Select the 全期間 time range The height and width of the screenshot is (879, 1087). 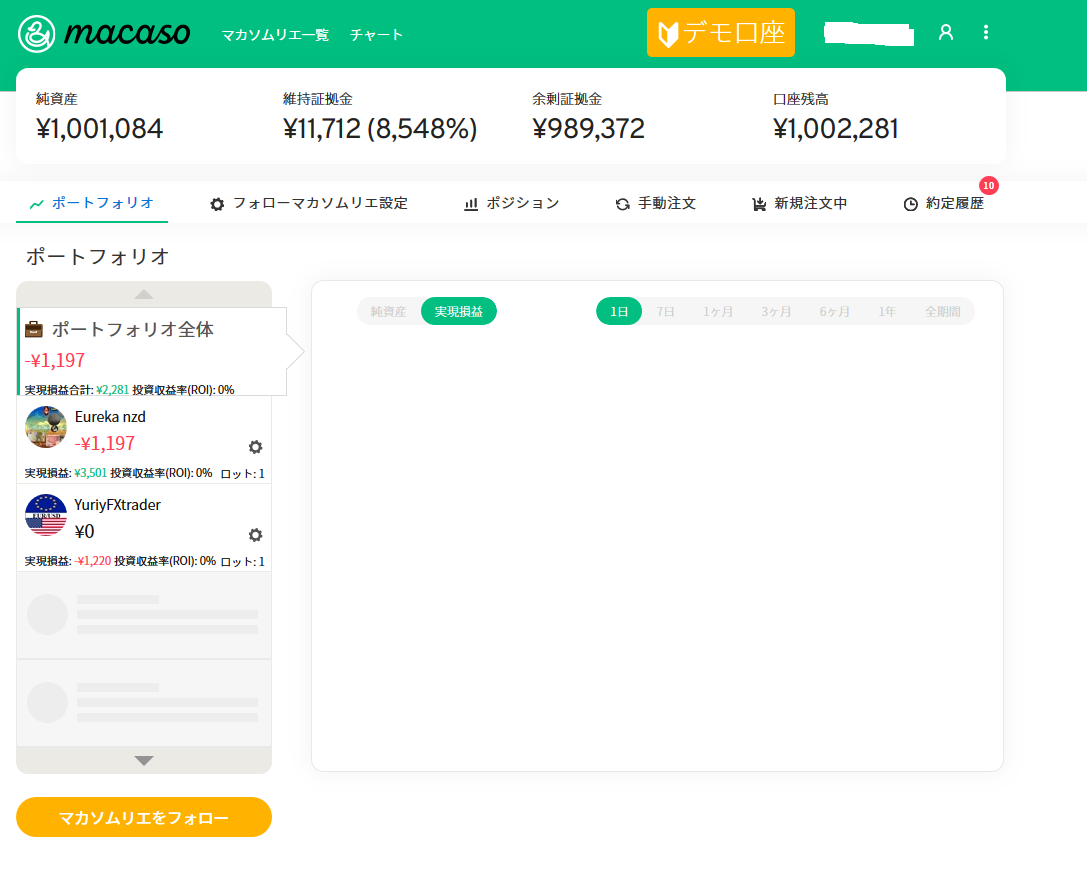[x=942, y=312]
